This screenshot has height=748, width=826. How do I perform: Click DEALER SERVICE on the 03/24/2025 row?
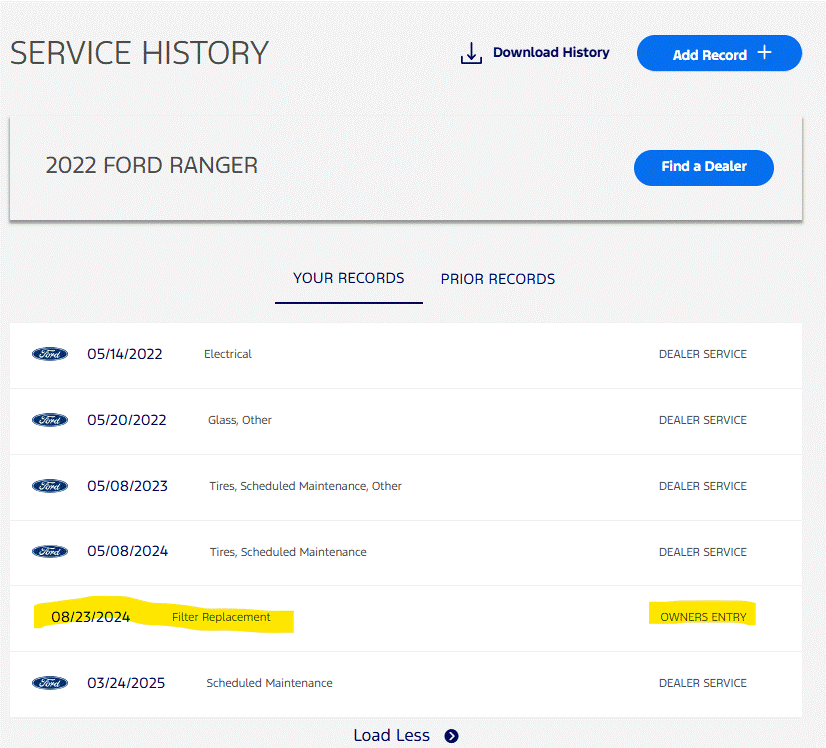tap(703, 683)
